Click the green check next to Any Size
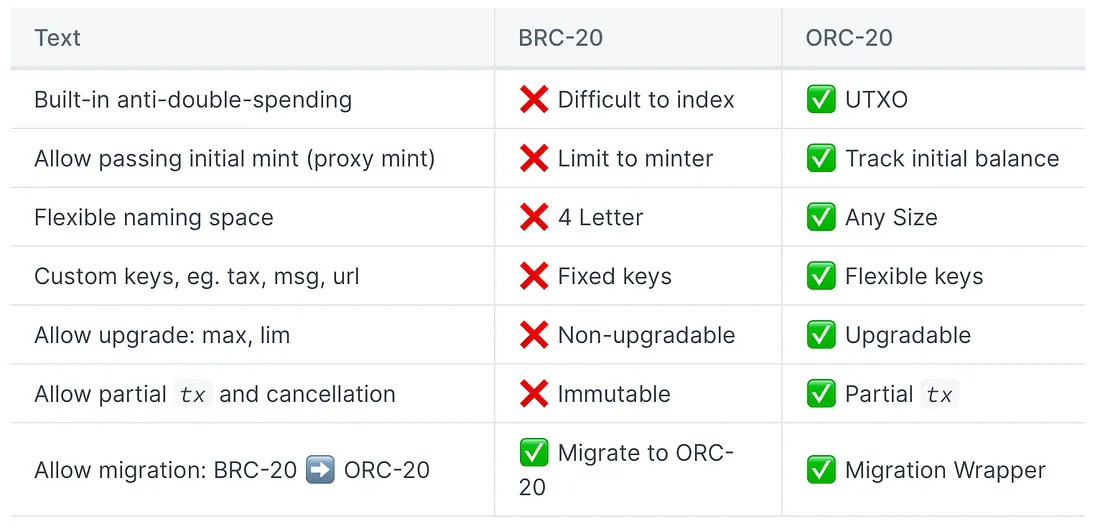 pos(821,217)
